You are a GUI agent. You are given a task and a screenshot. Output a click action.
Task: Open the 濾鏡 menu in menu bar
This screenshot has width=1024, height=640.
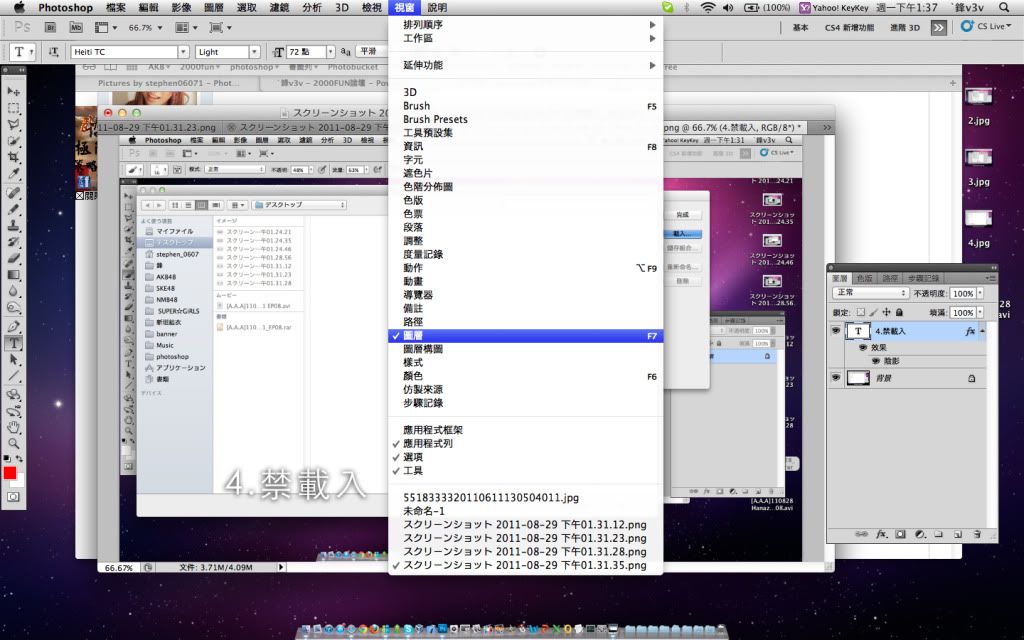pyautogui.click(x=280, y=8)
